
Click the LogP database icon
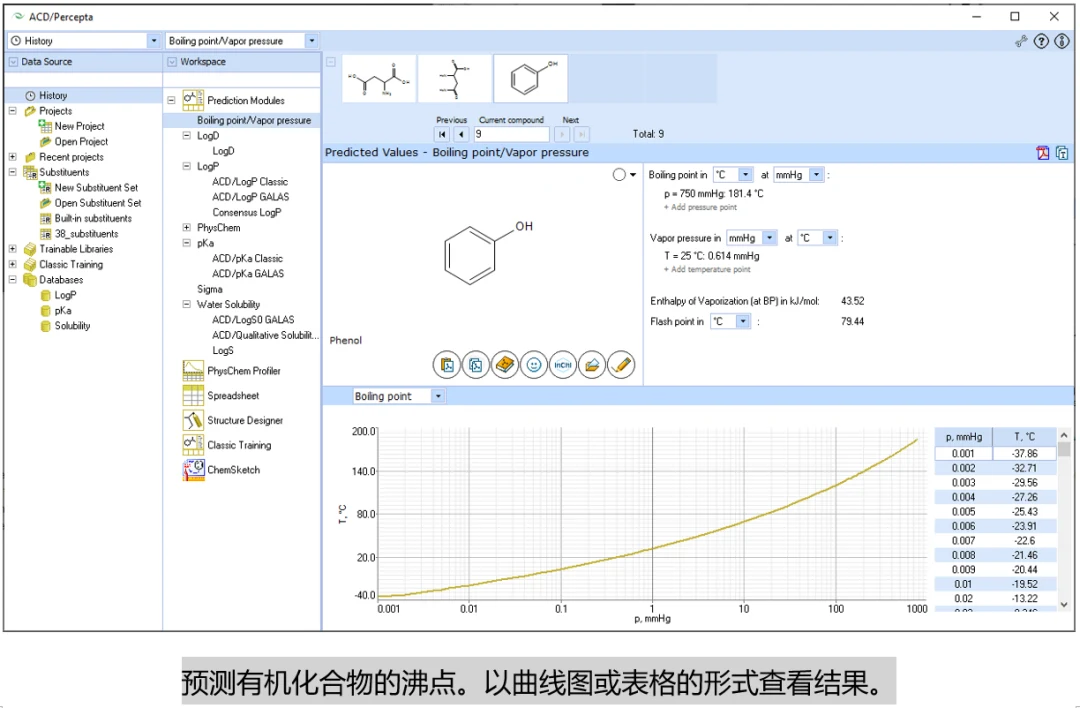click(x=45, y=295)
